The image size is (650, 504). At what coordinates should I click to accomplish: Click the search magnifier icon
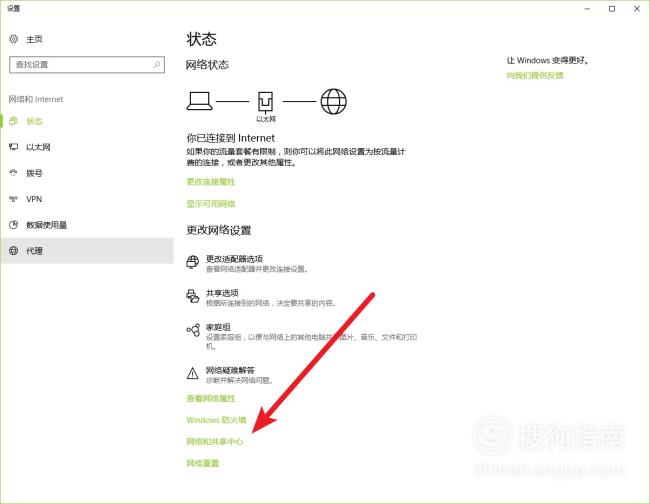[157, 65]
